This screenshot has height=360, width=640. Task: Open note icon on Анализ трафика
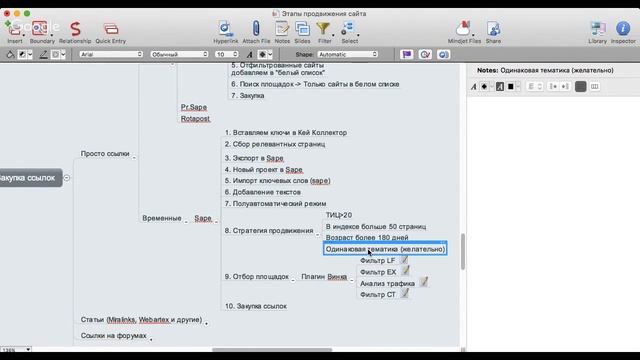click(x=424, y=282)
